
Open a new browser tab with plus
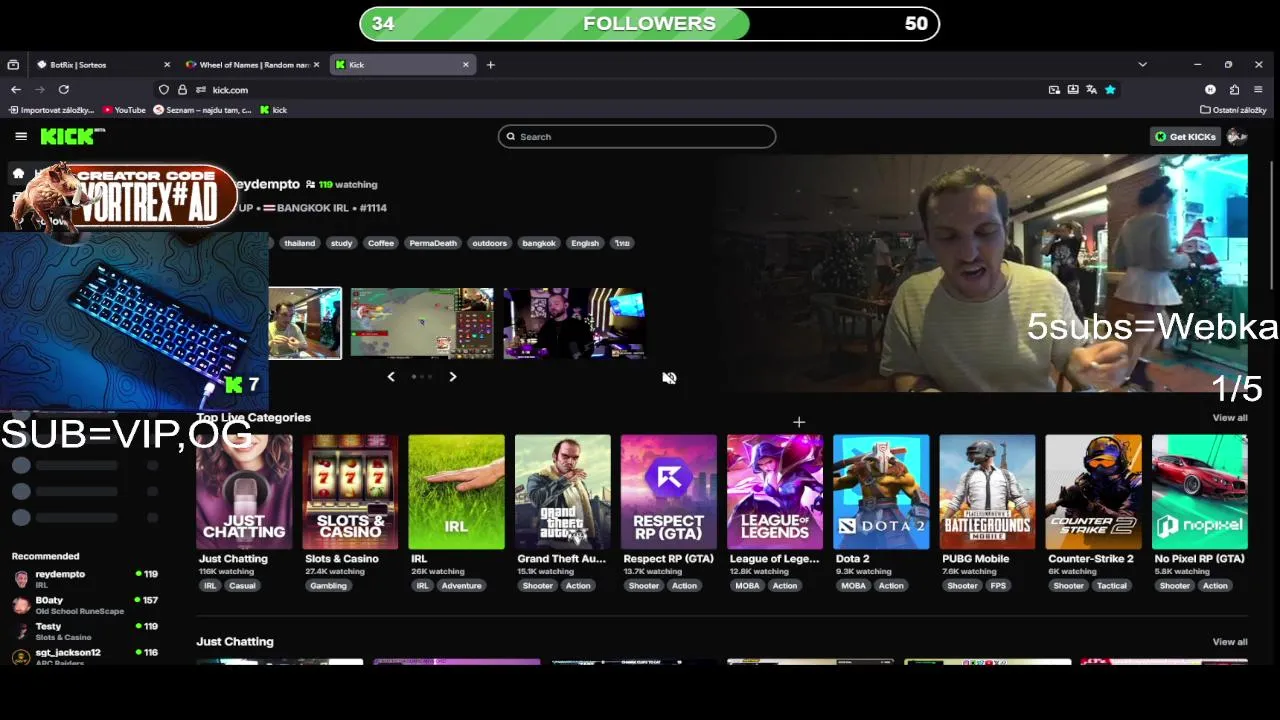pos(490,65)
